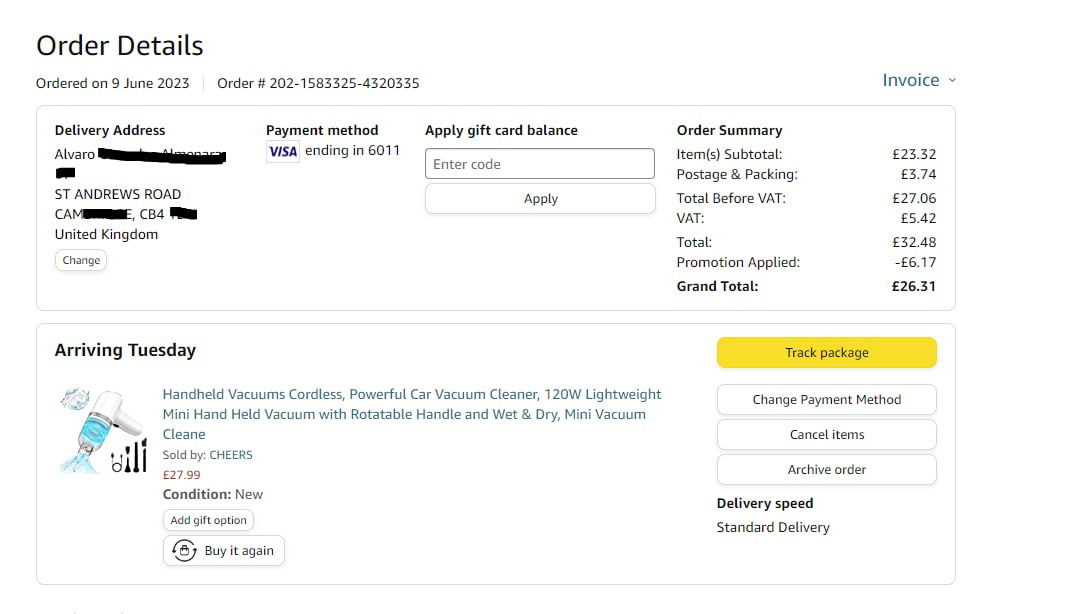Click the Cancel items button
This screenshot has height=614, width=1091.
[x=826, y=435]
